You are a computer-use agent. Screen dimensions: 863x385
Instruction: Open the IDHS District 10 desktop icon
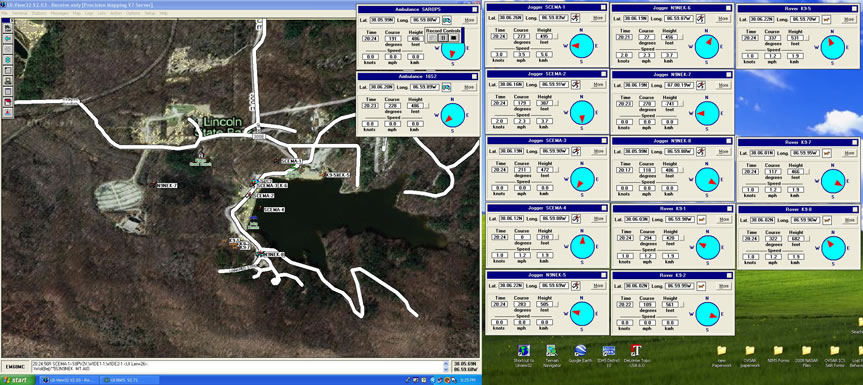609,357
